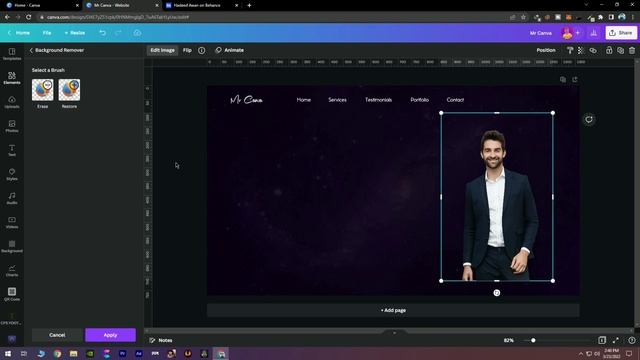Click Services text in the design
The height and width of the screenshot is (360, 640).
tap(337, 100)
